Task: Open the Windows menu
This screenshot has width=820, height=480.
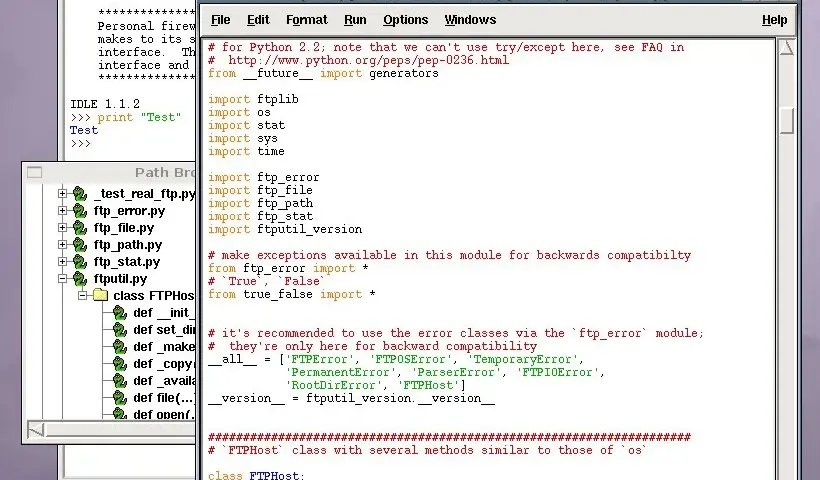Action: [470, 20]
